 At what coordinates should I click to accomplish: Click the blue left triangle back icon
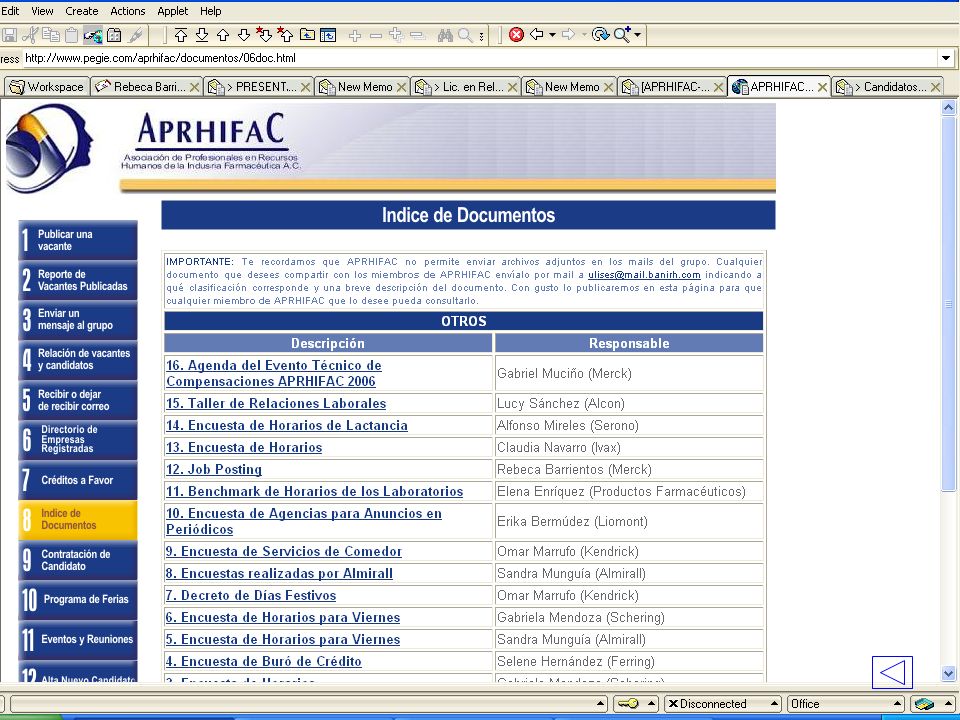tap(892, 672)
